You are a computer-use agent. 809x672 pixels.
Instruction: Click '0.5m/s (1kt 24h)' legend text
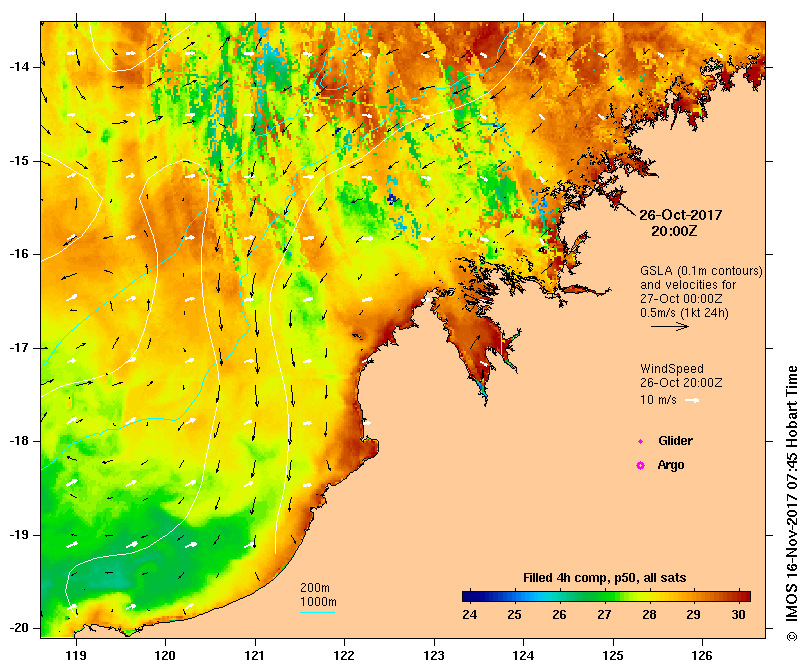tap(684, 313)
